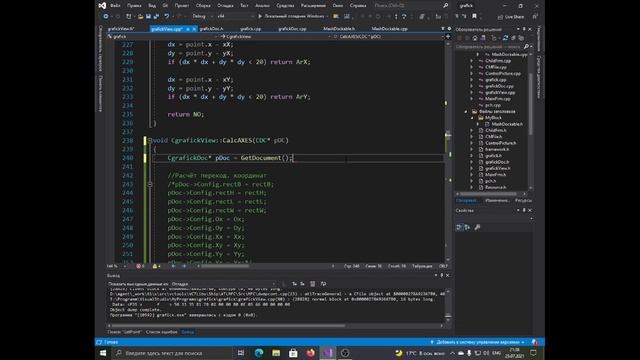Select Resource.h in Solution Explorer
This screenshot has width=640, height=360.
pos(496,187)
